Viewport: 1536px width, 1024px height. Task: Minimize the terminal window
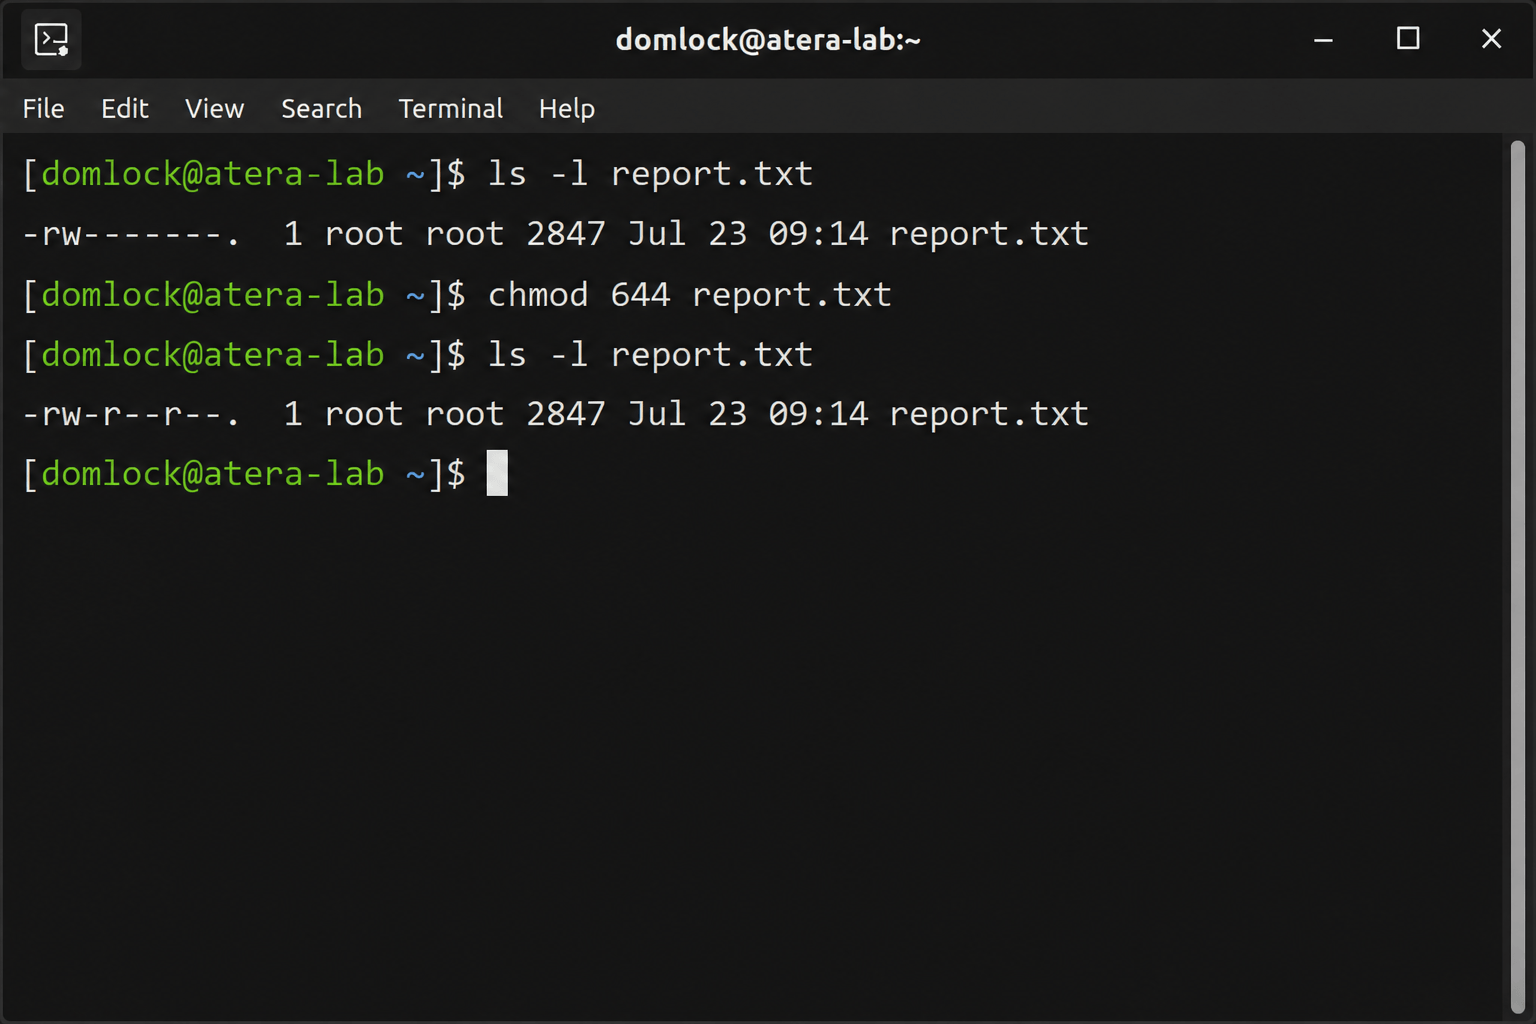[x=1323, y=40]
